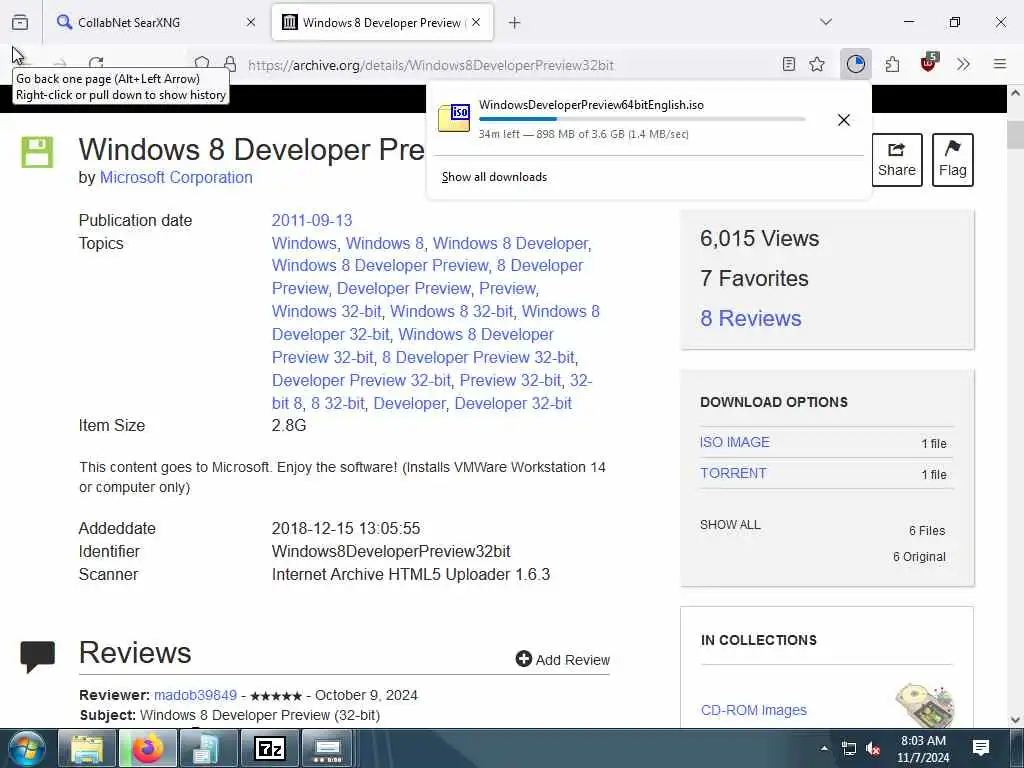The height and width of the screenshot is (768, 1024).
Task: Open the Windows 8 Developer Preview topic link
Action: click(x=380, y=266)
